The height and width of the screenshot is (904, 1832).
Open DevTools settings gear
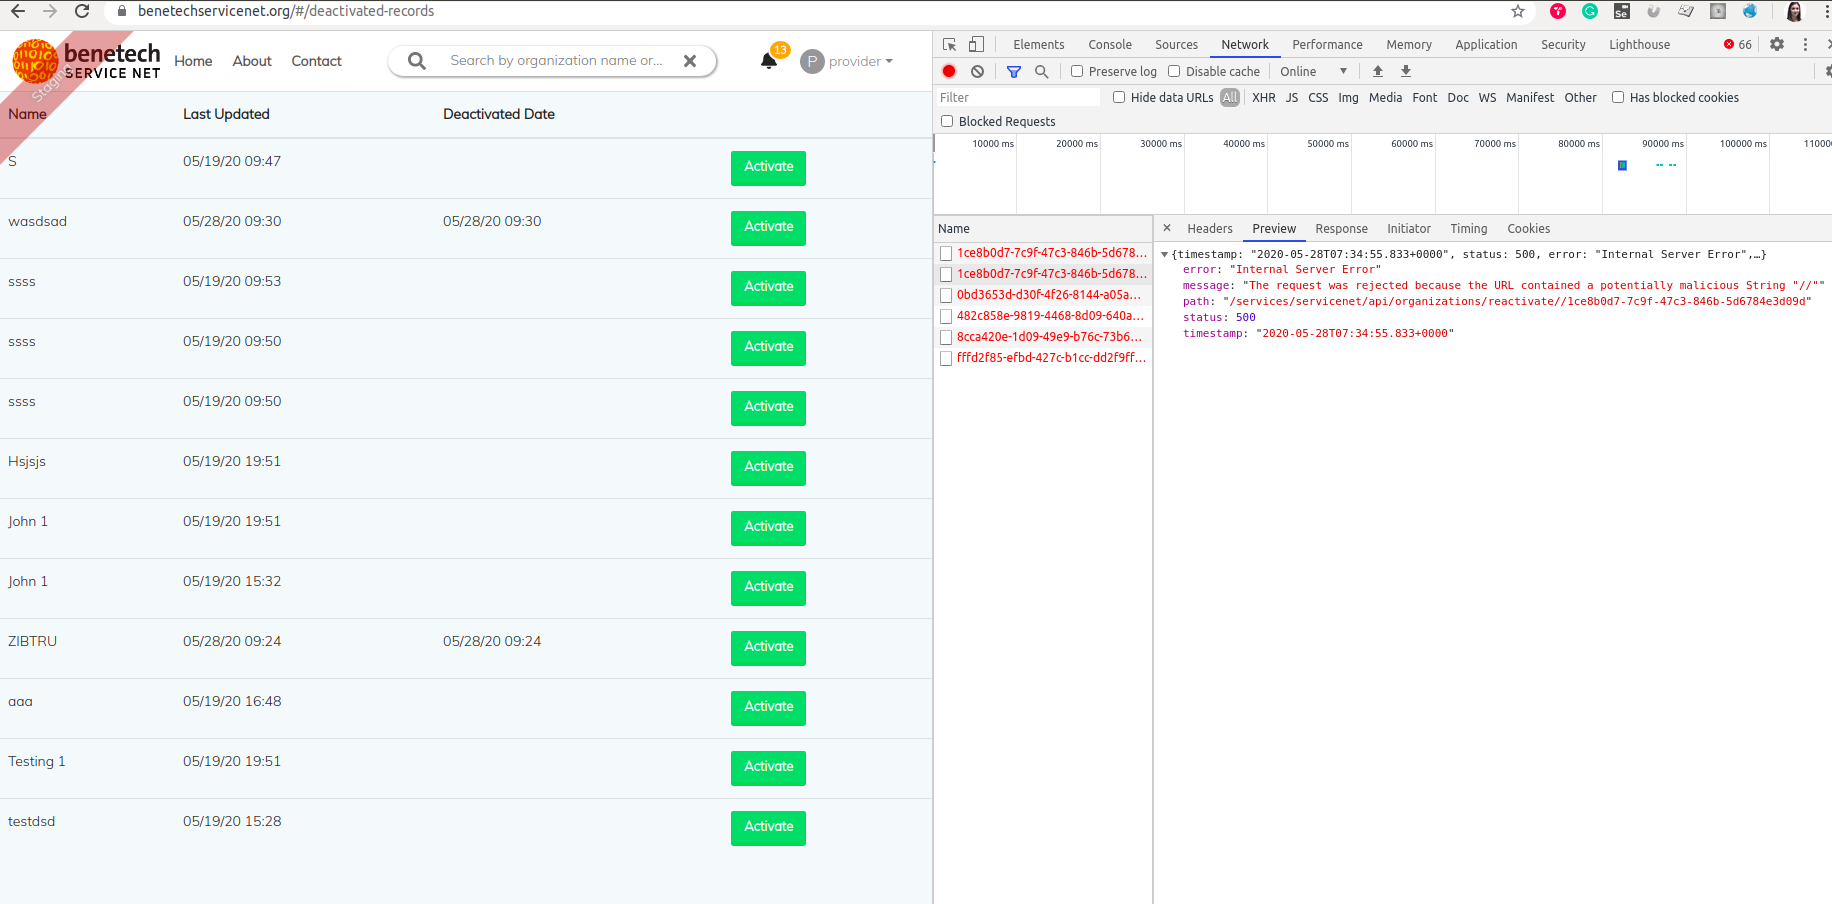[x=1776, y=44]
